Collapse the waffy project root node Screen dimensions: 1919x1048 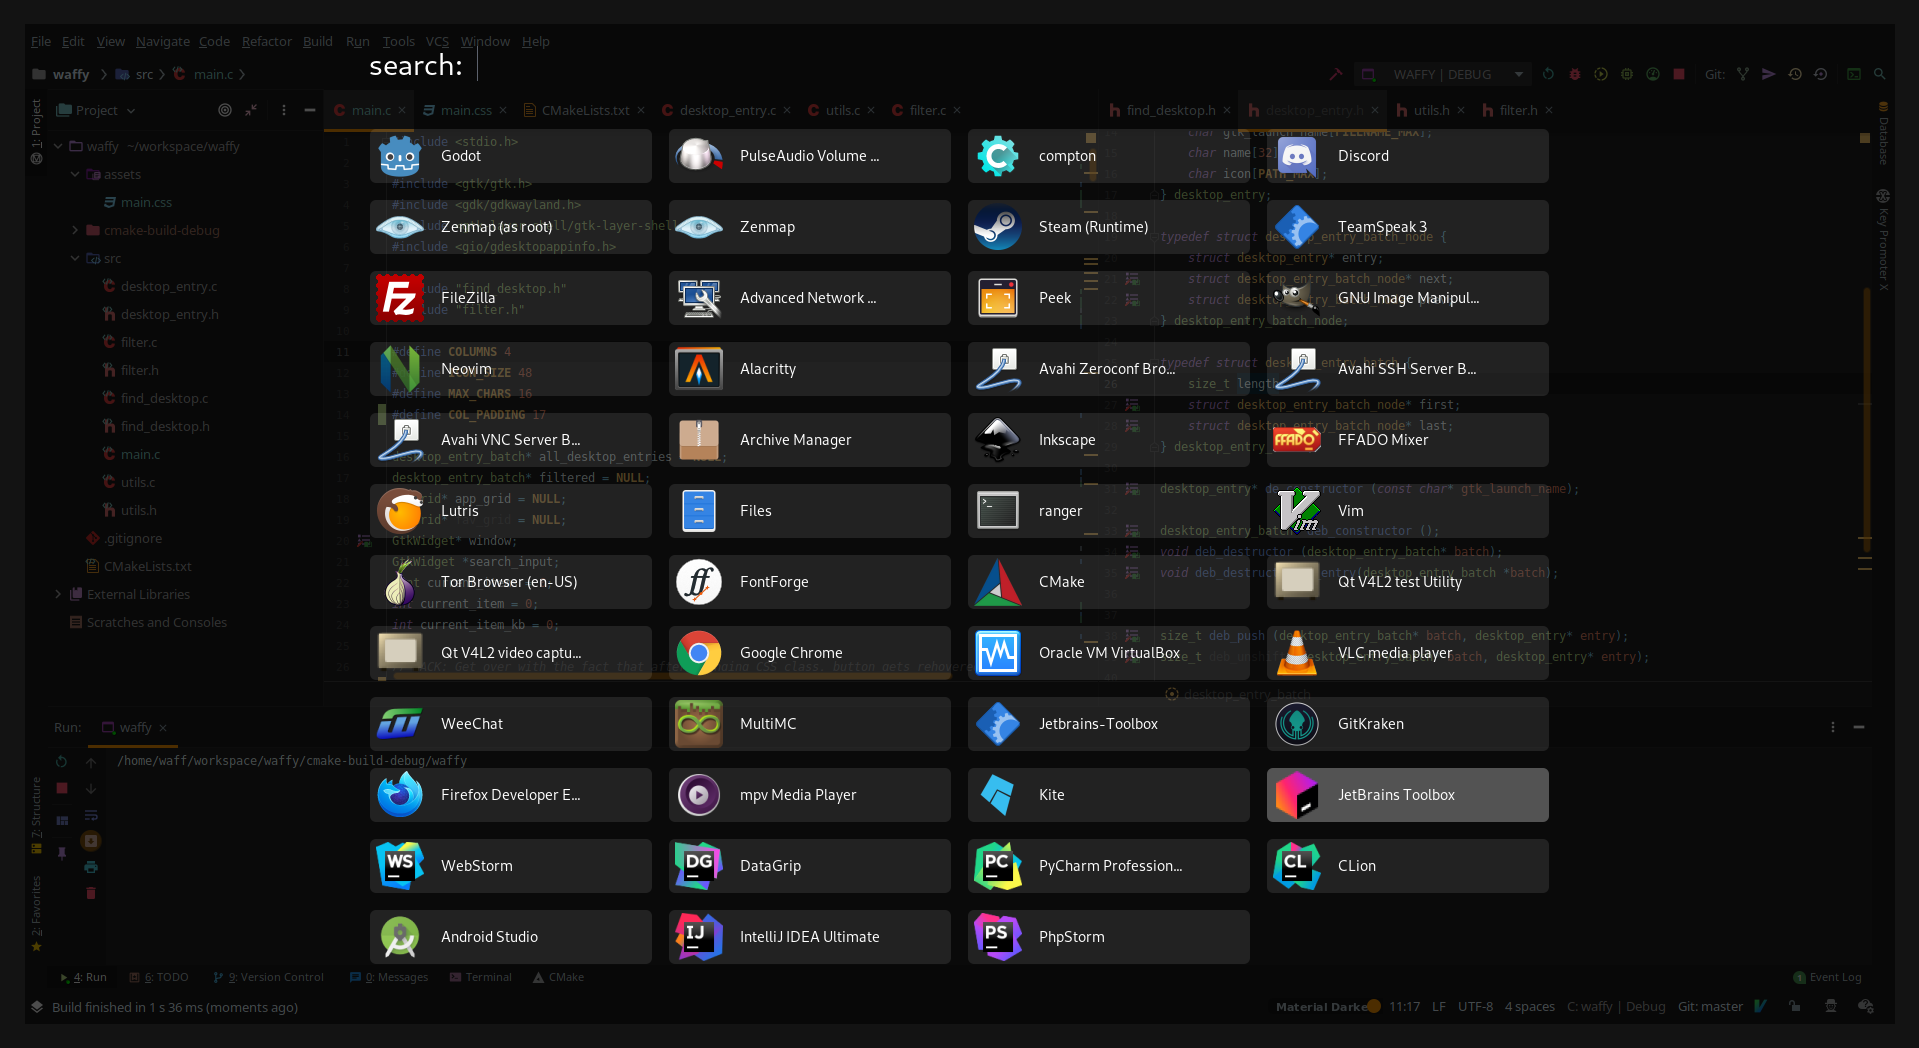pos(58,146)
